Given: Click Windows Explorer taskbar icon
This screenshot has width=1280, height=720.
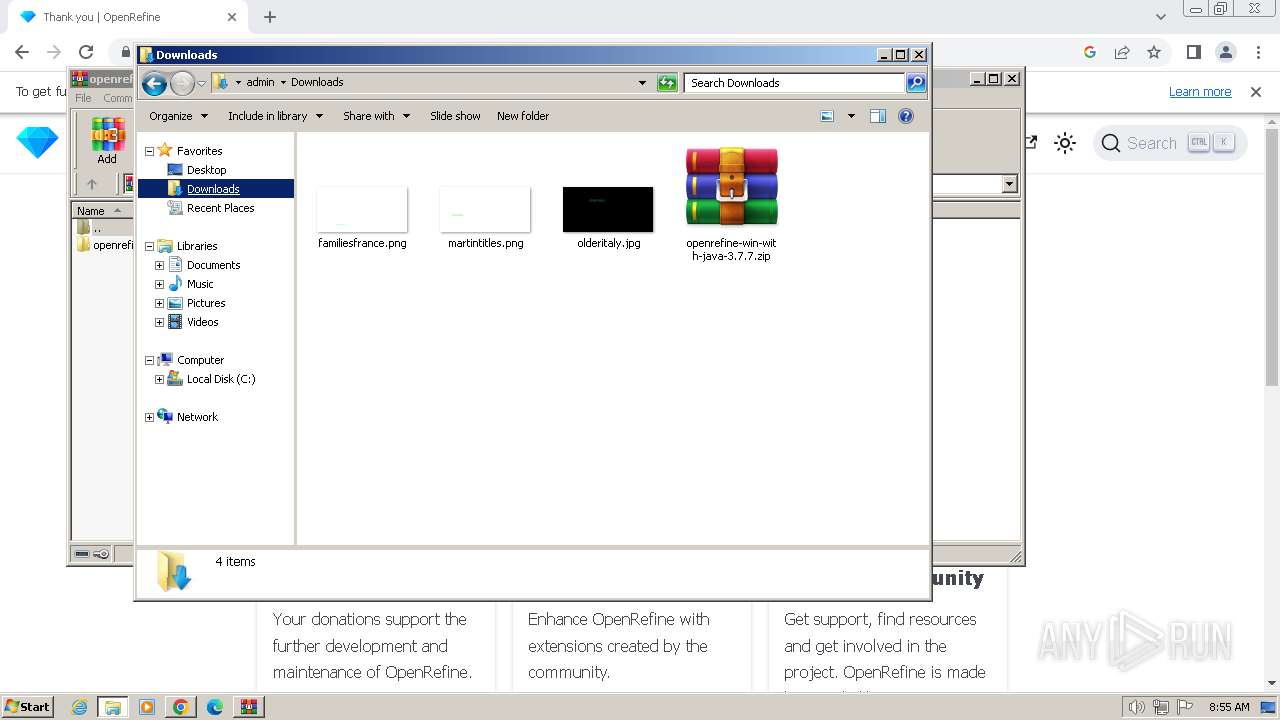Looking at the screenshot, I should [113, 707].
